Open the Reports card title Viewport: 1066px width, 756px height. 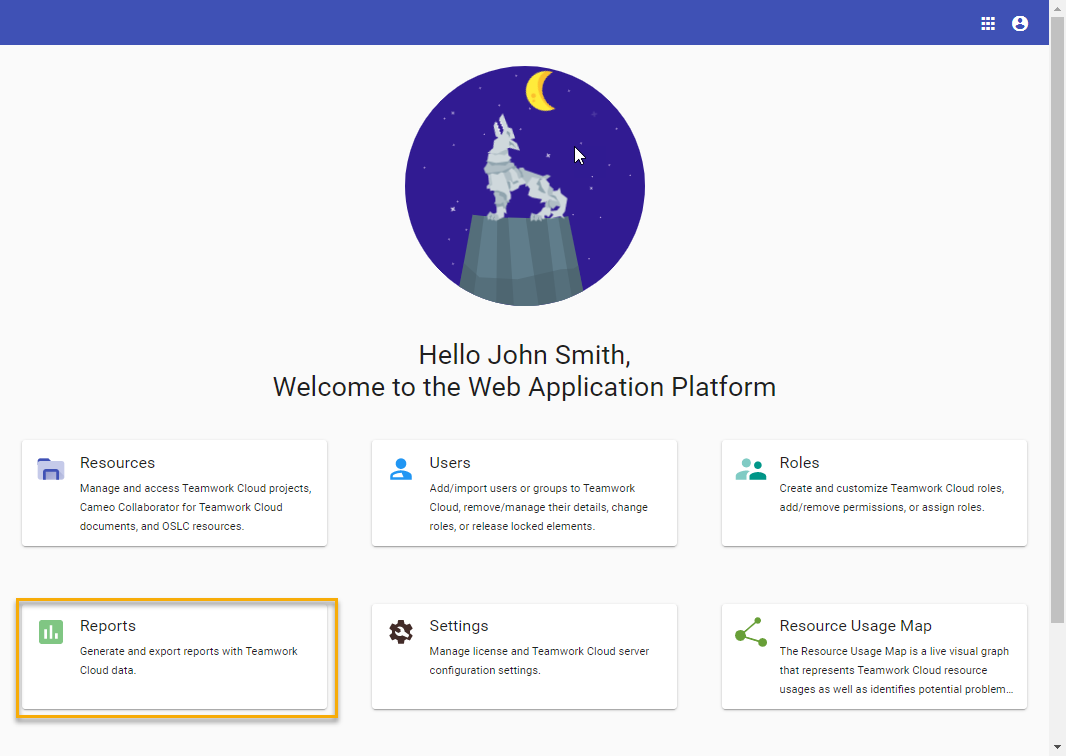[108, 626]
